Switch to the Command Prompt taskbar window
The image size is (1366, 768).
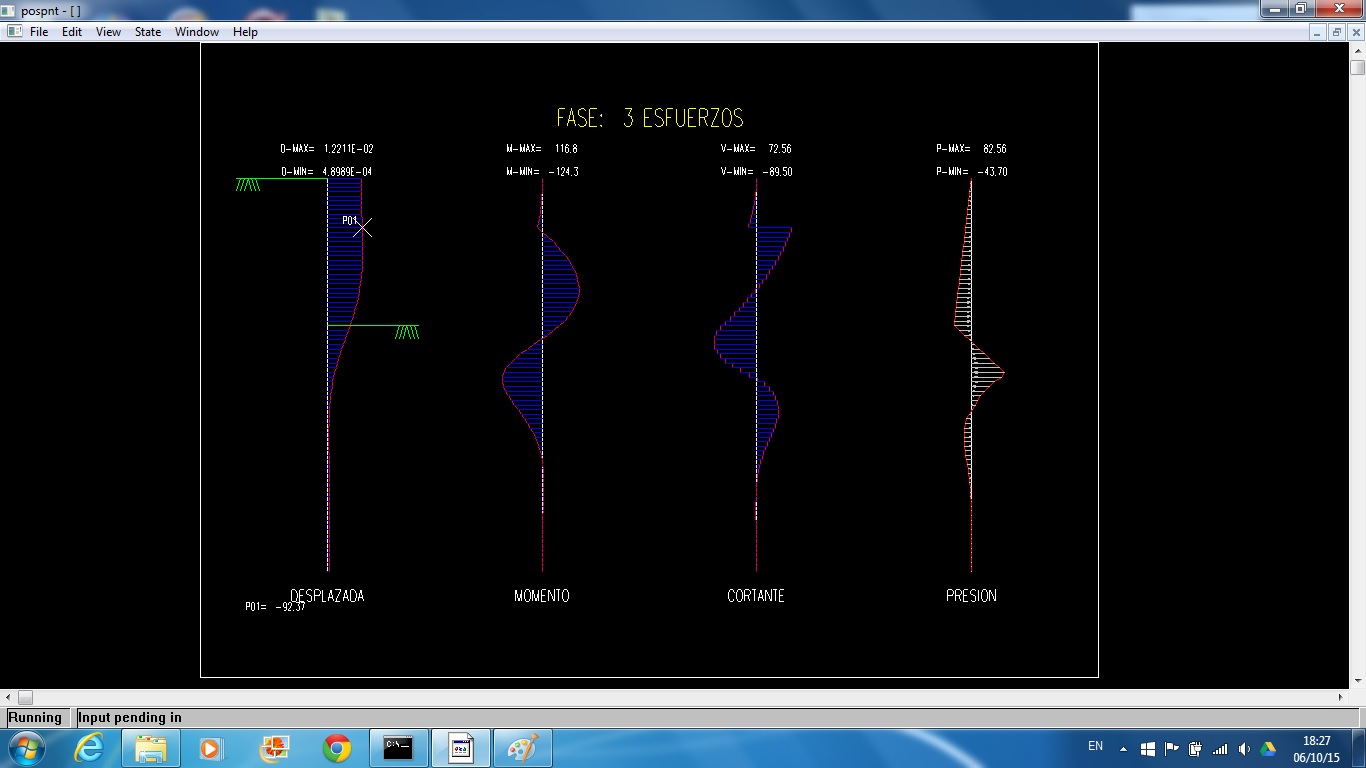click(x=398, y=748)
